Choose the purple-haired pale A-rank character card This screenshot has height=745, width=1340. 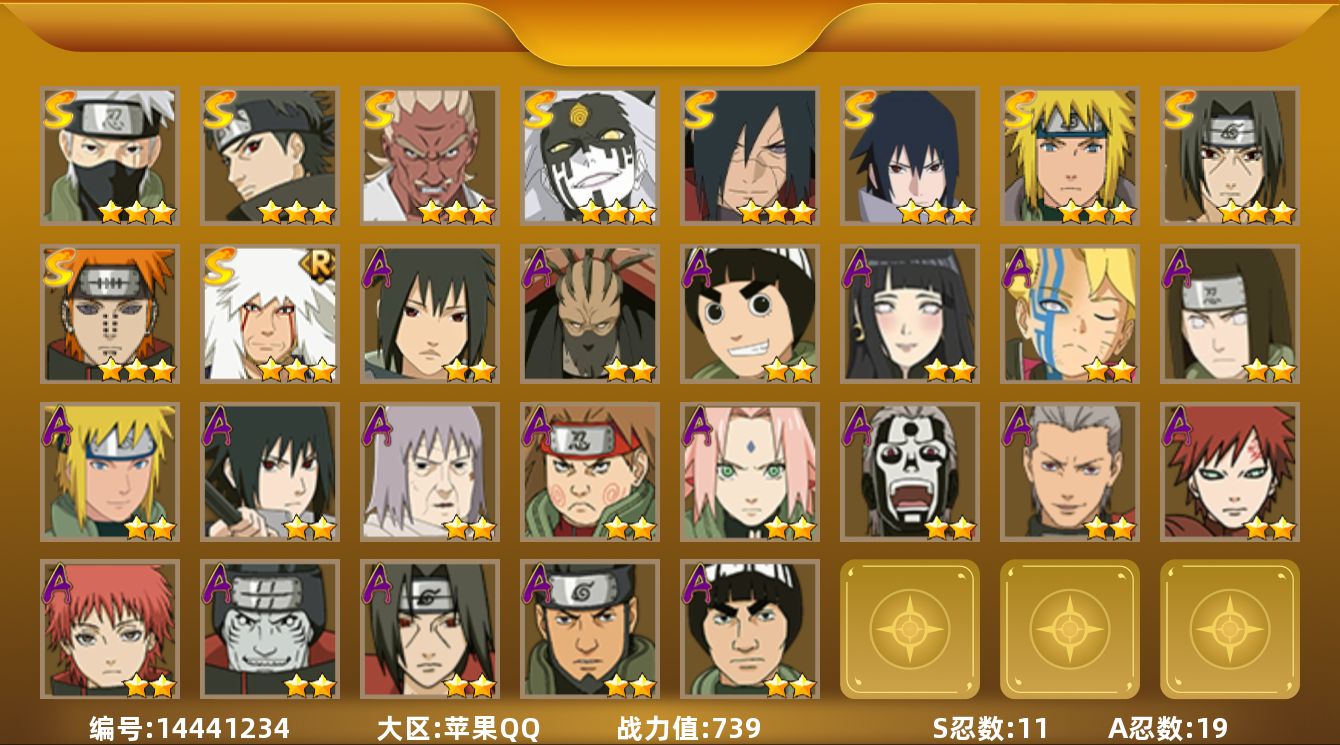tap(430, 472)
